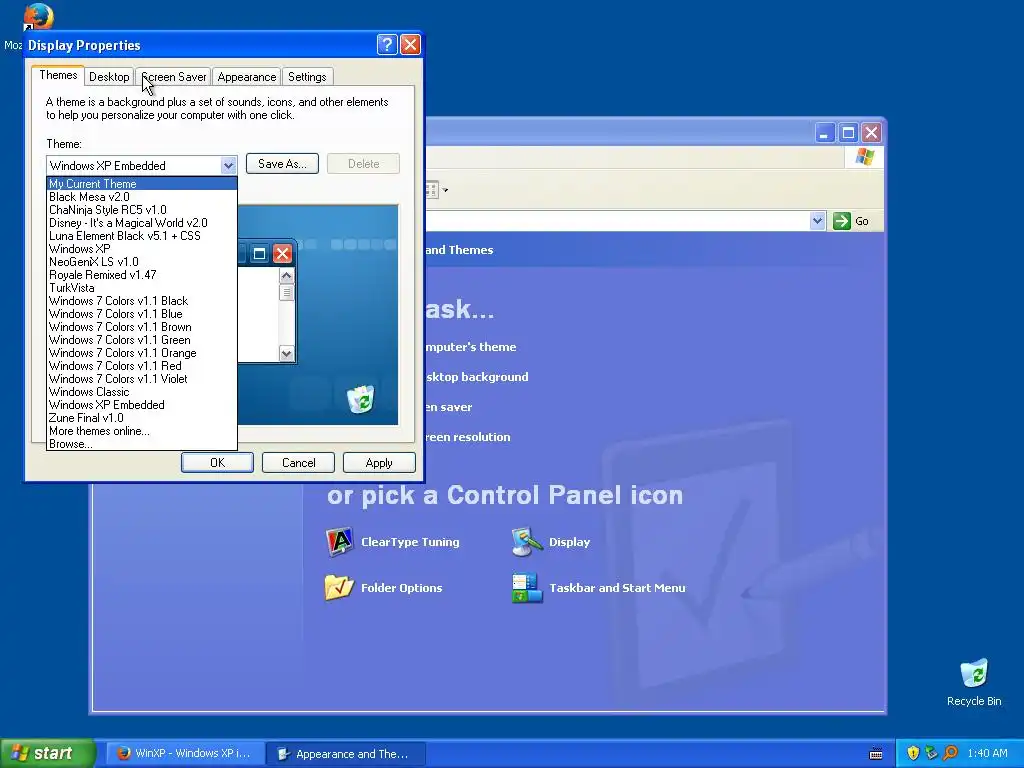Select Windows 7 Colors v1.1 Green
The height and width of the screenshot is (768, 1024).
[x=142, y=340]
